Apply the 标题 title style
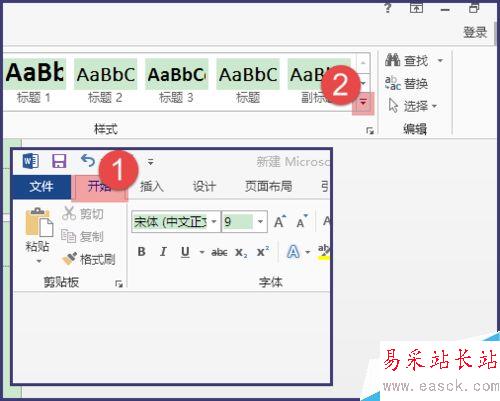500x401 pixels. point(248,82)
